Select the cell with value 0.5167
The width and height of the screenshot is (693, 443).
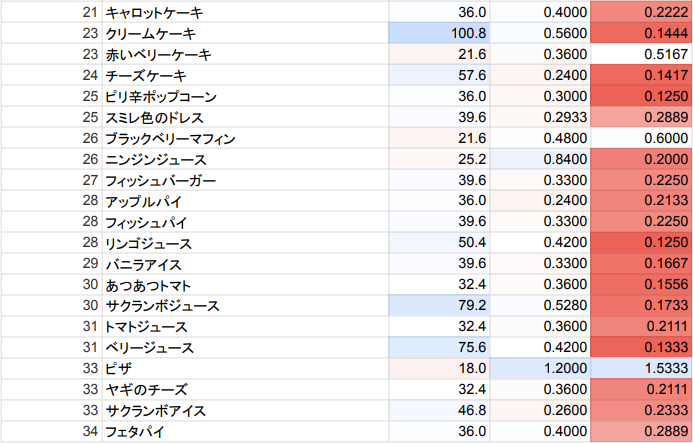641,54
